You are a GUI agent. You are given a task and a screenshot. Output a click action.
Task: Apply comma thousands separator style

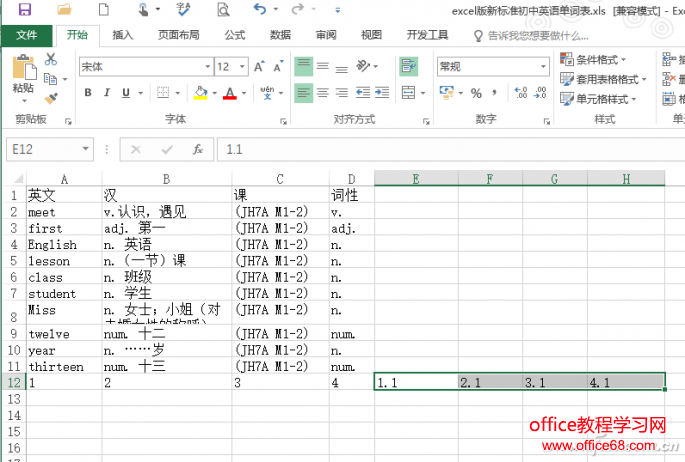coord(495,93)
